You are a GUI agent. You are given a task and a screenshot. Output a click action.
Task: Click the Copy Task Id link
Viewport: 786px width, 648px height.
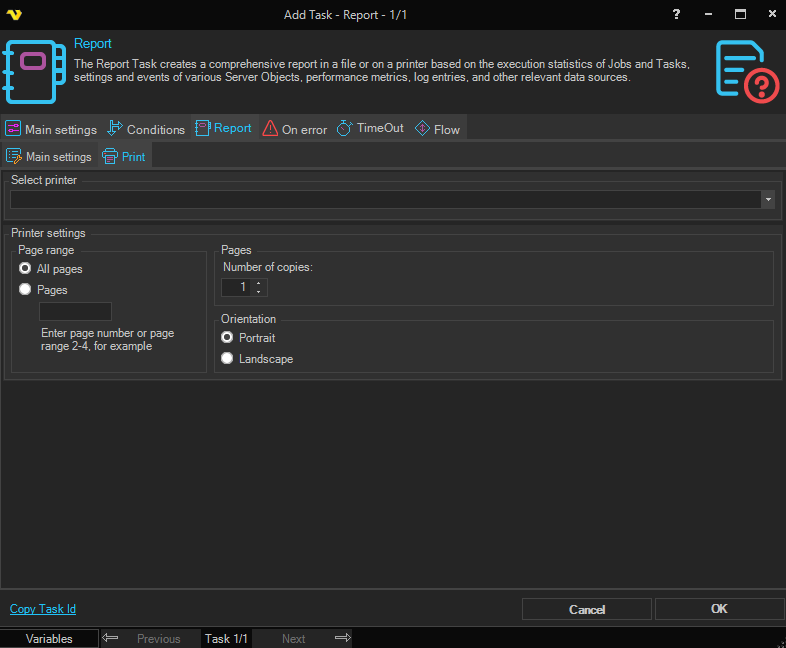click(x=43, y=609)
